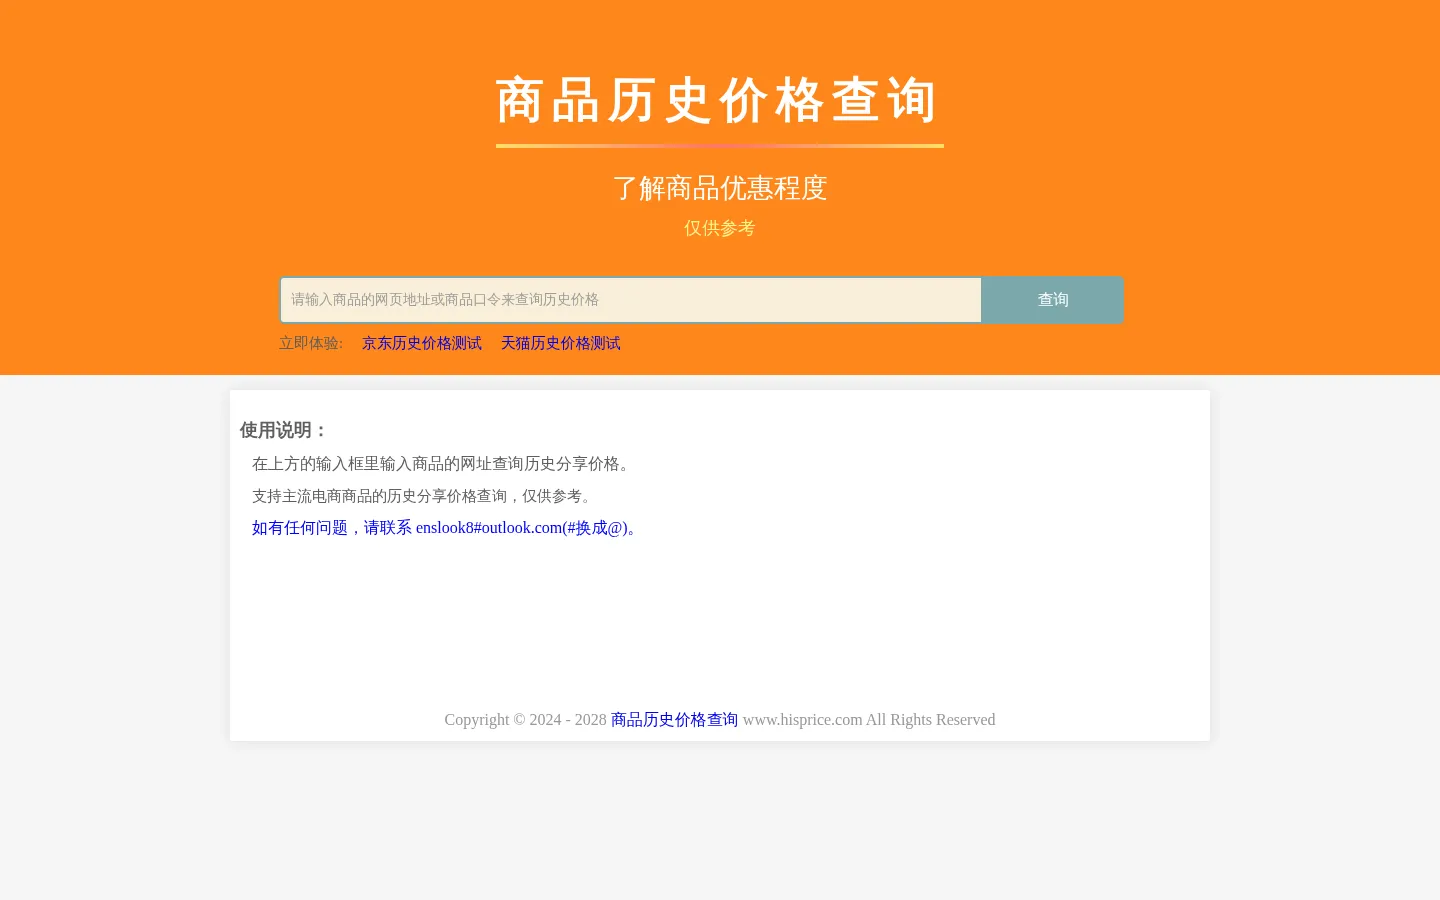The width and height of the screenshot is (1440, 900).
Task: Click the contact email enslook8#outlook.com link
Action: (447, 528)
